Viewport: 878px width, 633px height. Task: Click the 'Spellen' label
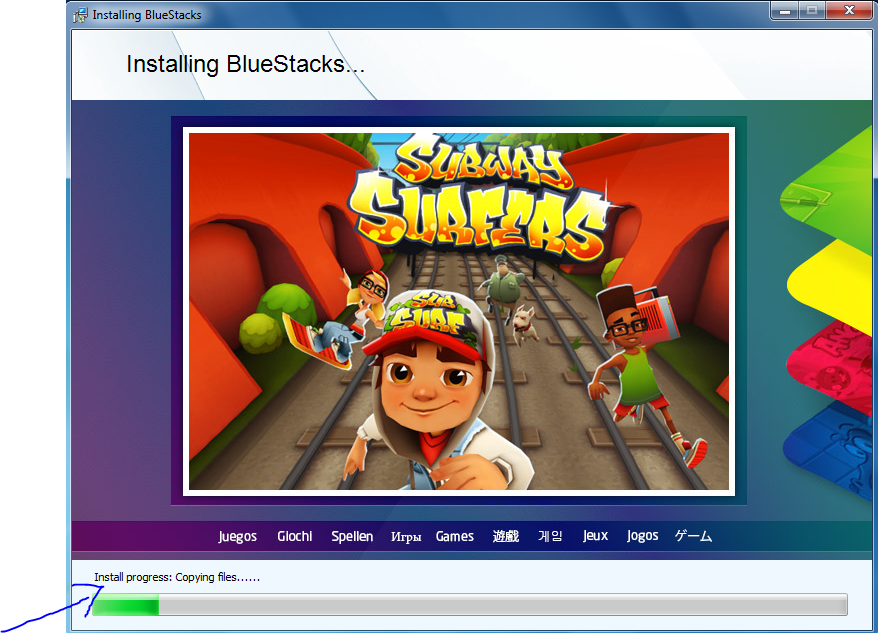(x=352, y=536)
